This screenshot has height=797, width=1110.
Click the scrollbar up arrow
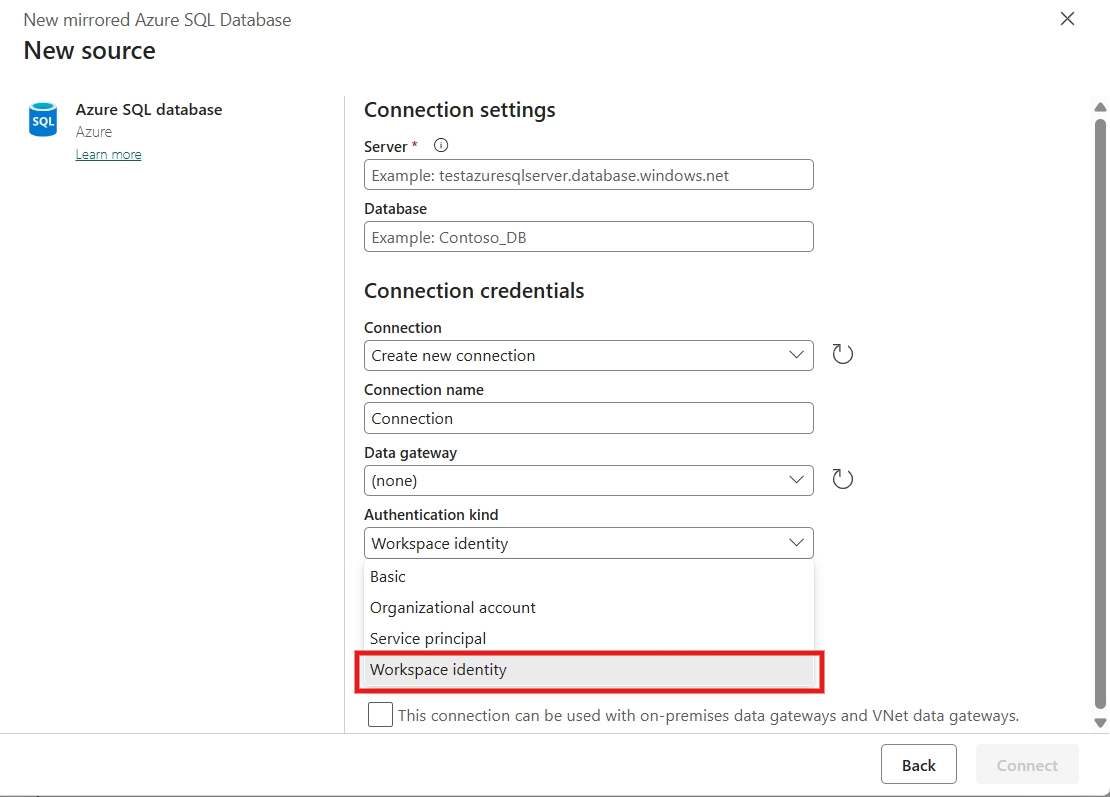click(1100, 107)
